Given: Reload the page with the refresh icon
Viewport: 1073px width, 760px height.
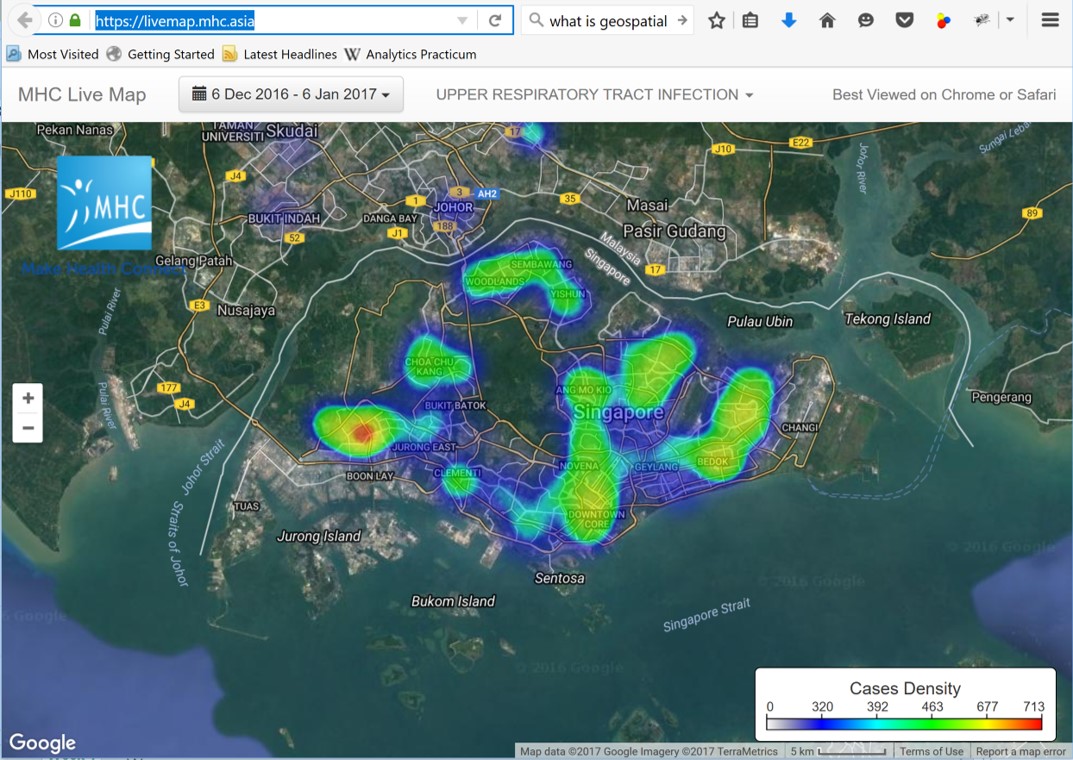Looking at the screenshot, I should pos(494,20).
